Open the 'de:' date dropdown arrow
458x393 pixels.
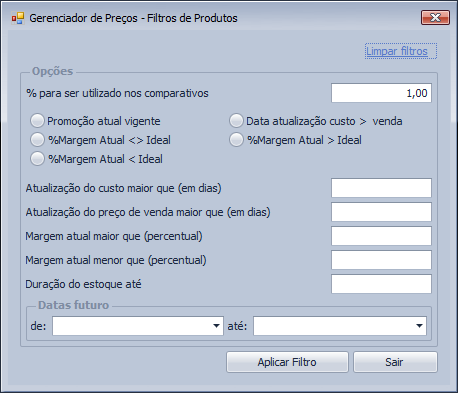[216, 326]
